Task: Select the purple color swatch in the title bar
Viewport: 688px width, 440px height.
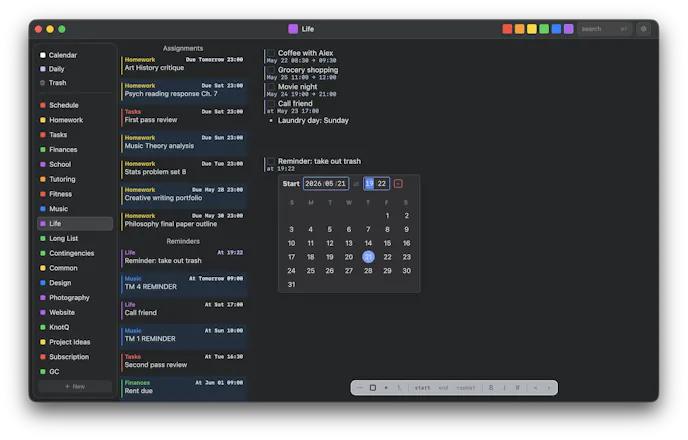Action: tap(569, 29)
